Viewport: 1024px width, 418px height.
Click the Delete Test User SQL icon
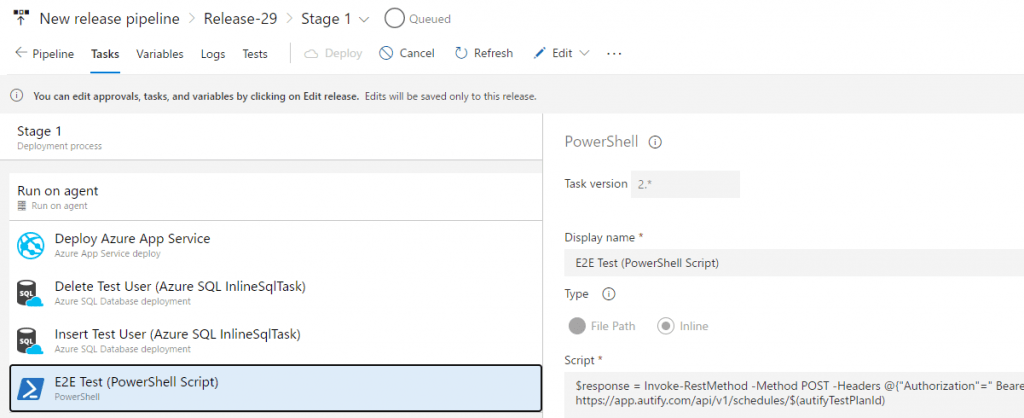[29, 293]
